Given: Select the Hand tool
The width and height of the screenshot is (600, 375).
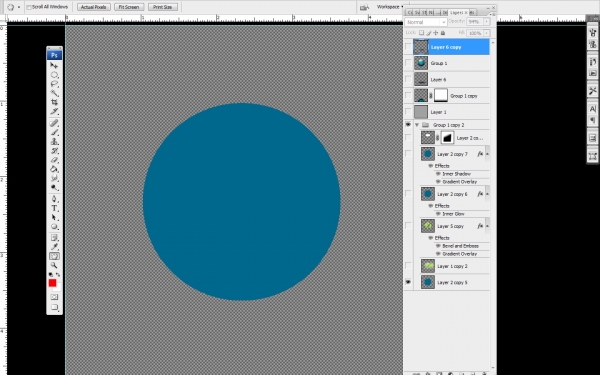Looking at the screenshot, I should pyautogui.click(x=54, y=256).
